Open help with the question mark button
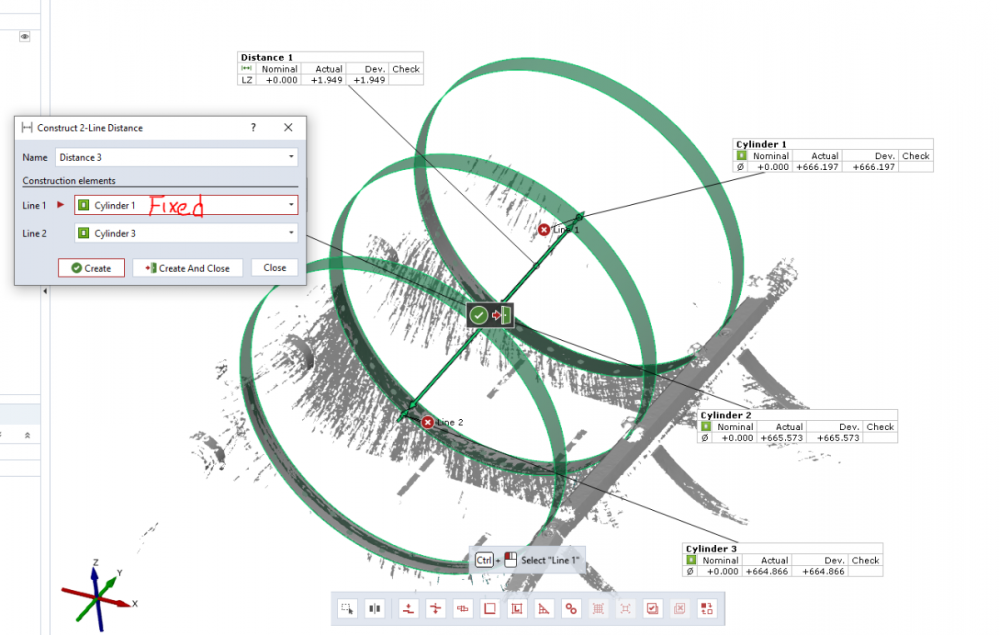The height and width of the screenshot is (635, 999). pyautogui.click(x=253, y=127)
